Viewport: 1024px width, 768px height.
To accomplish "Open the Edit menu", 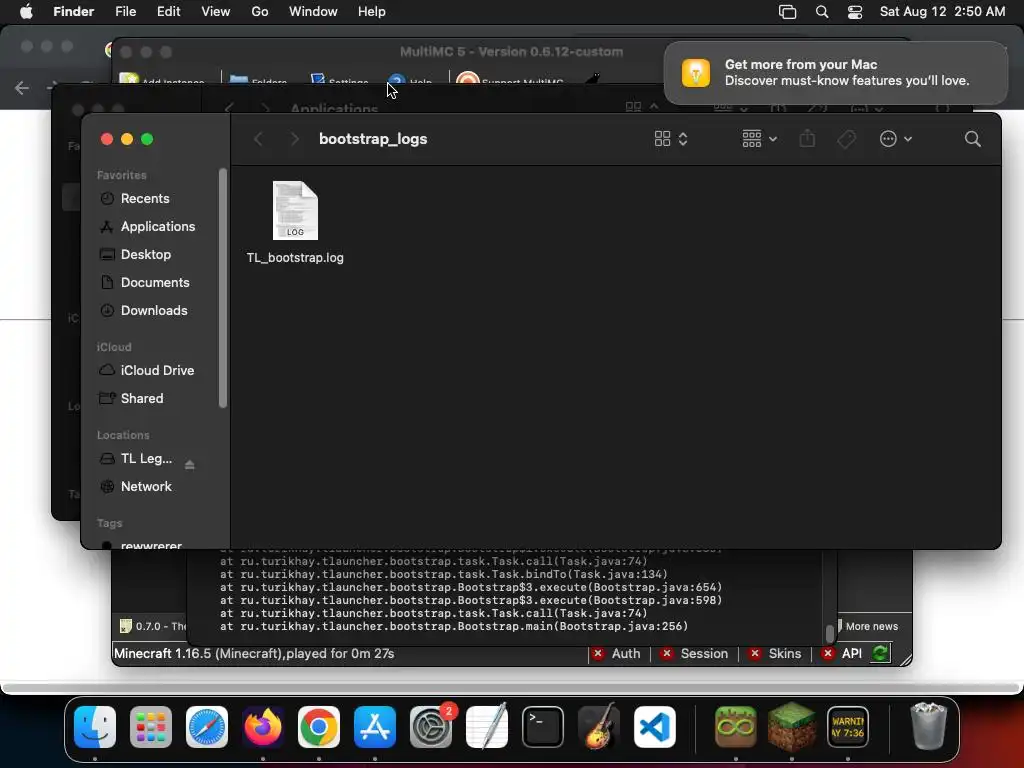I will coord(168,12).
